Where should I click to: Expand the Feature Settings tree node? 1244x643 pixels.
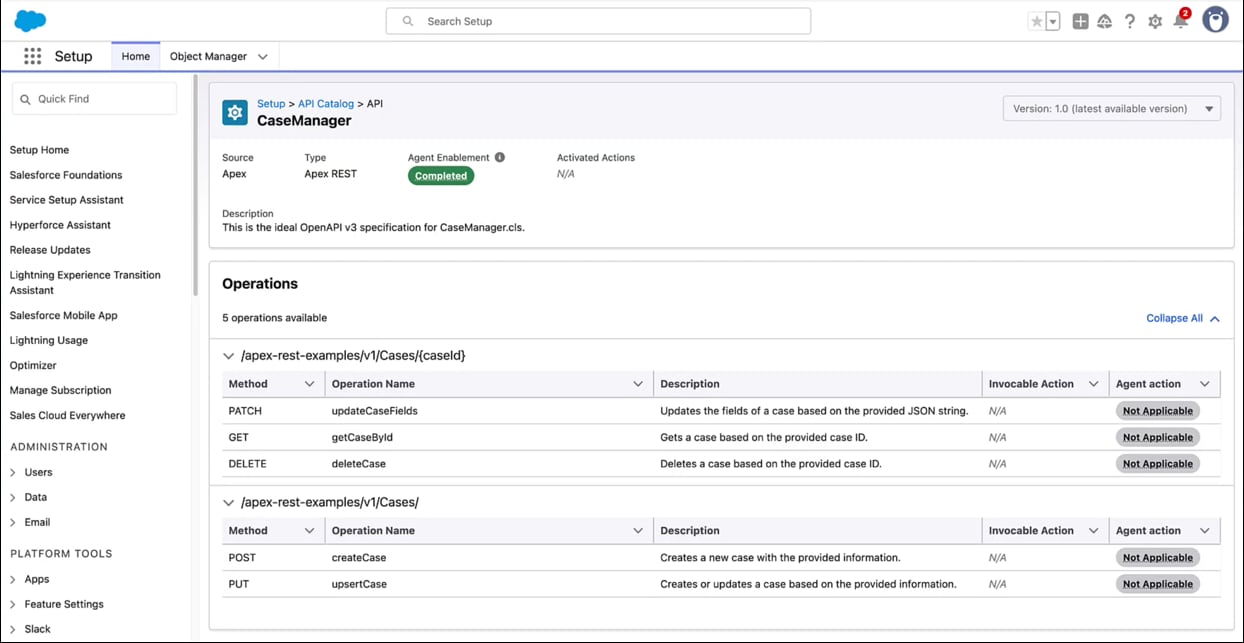(14, 604)
